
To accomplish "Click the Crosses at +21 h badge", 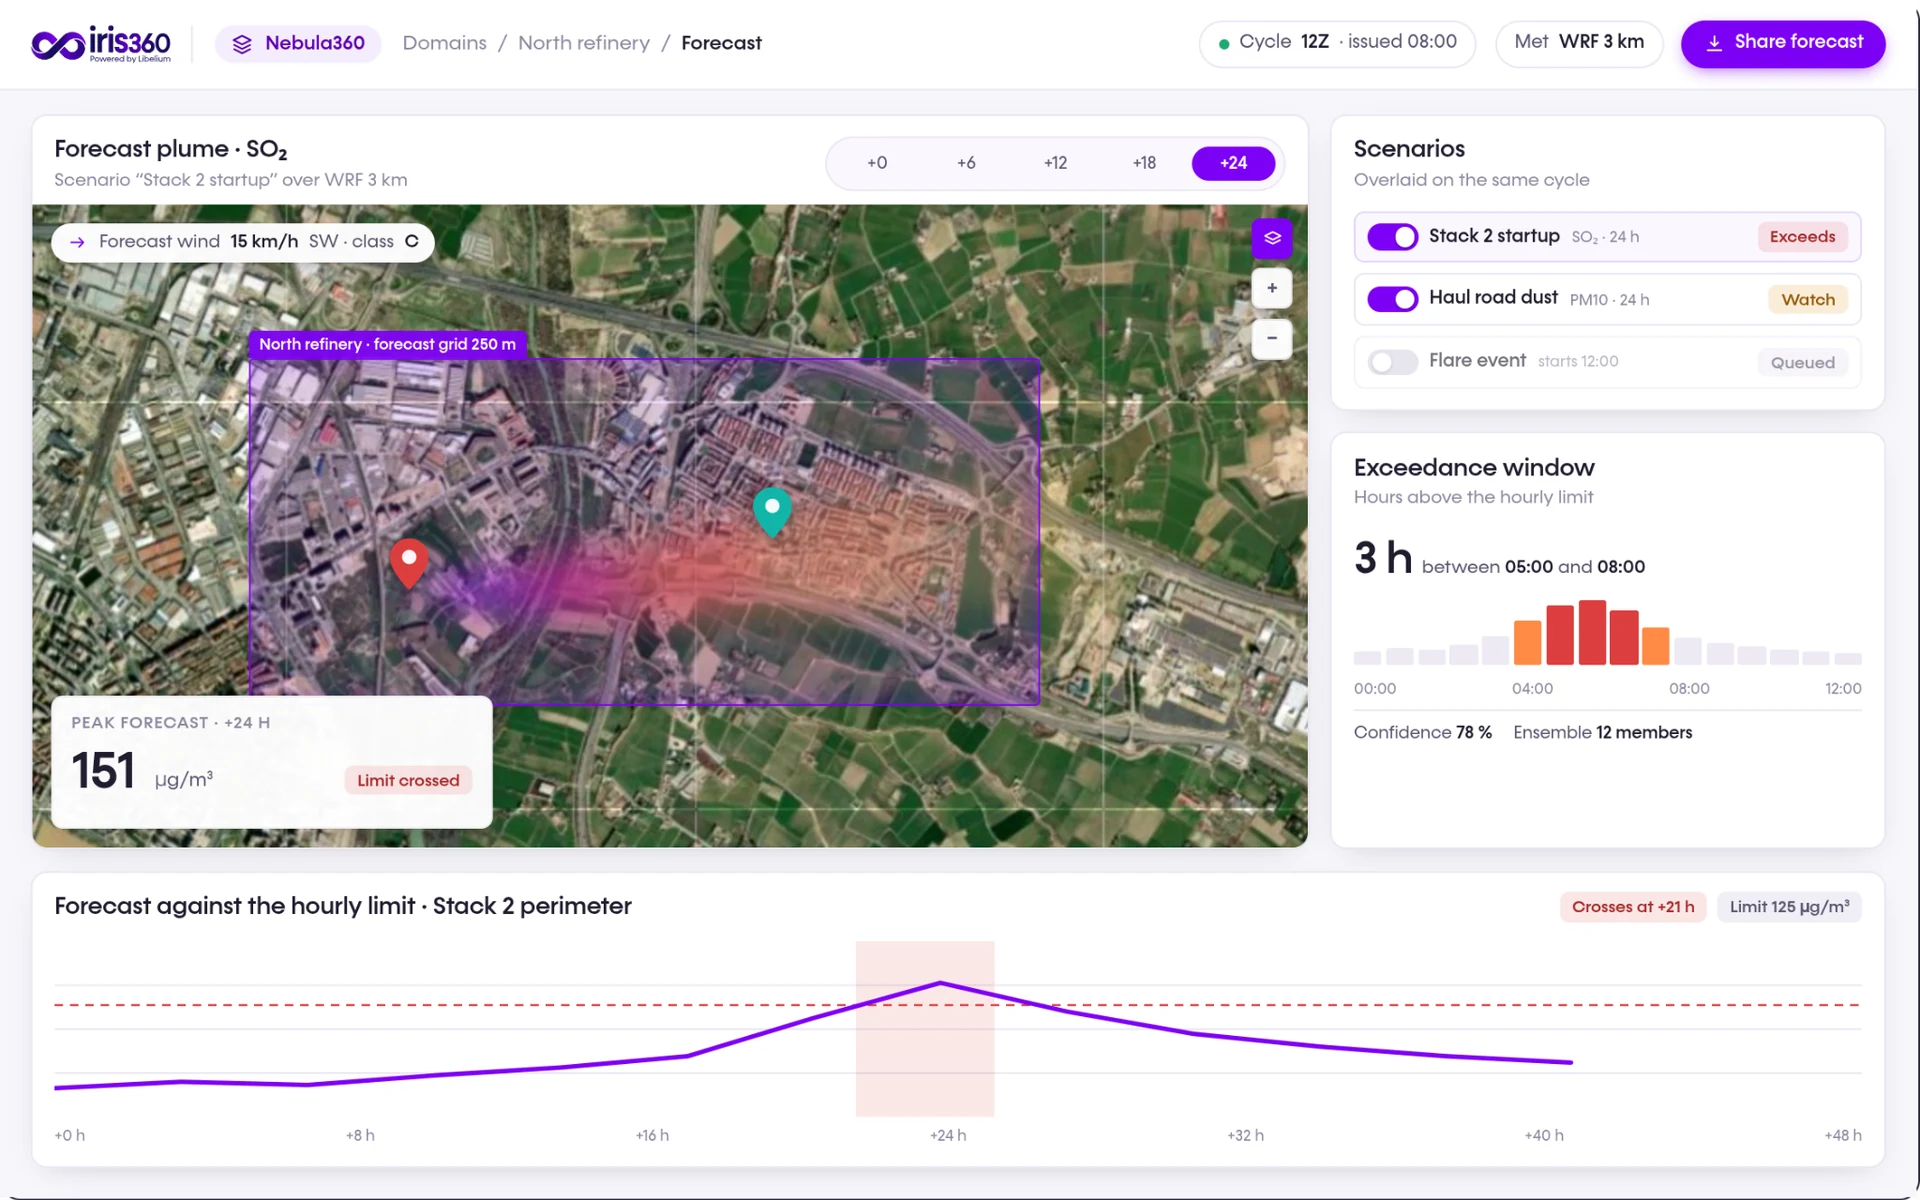I will point(1632,907).
